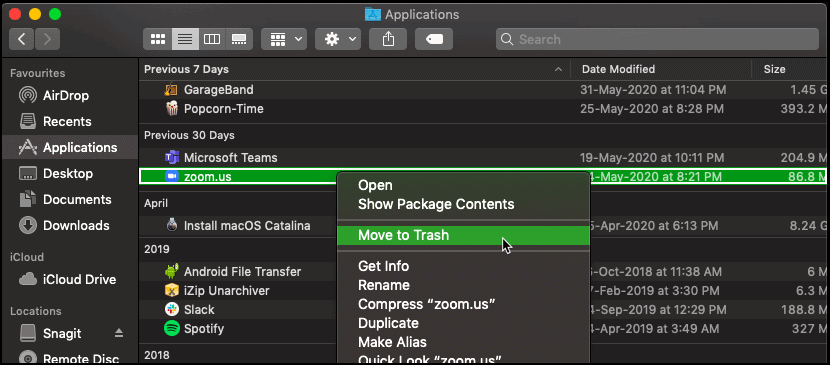
Task: Go forward with the right chevron button
Action: (x=47, y=39)
